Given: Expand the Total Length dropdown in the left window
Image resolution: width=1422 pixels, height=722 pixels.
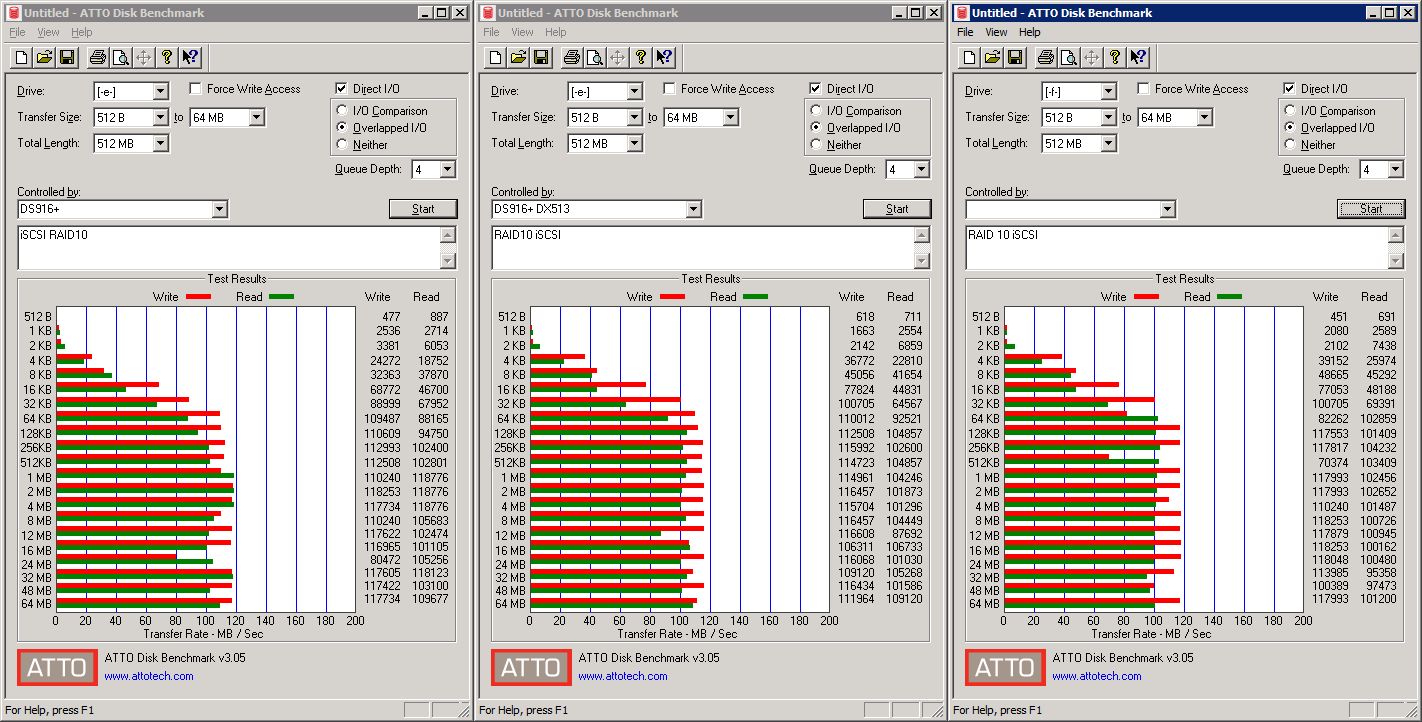Looking at the screenshot, I should coord(160,143).
